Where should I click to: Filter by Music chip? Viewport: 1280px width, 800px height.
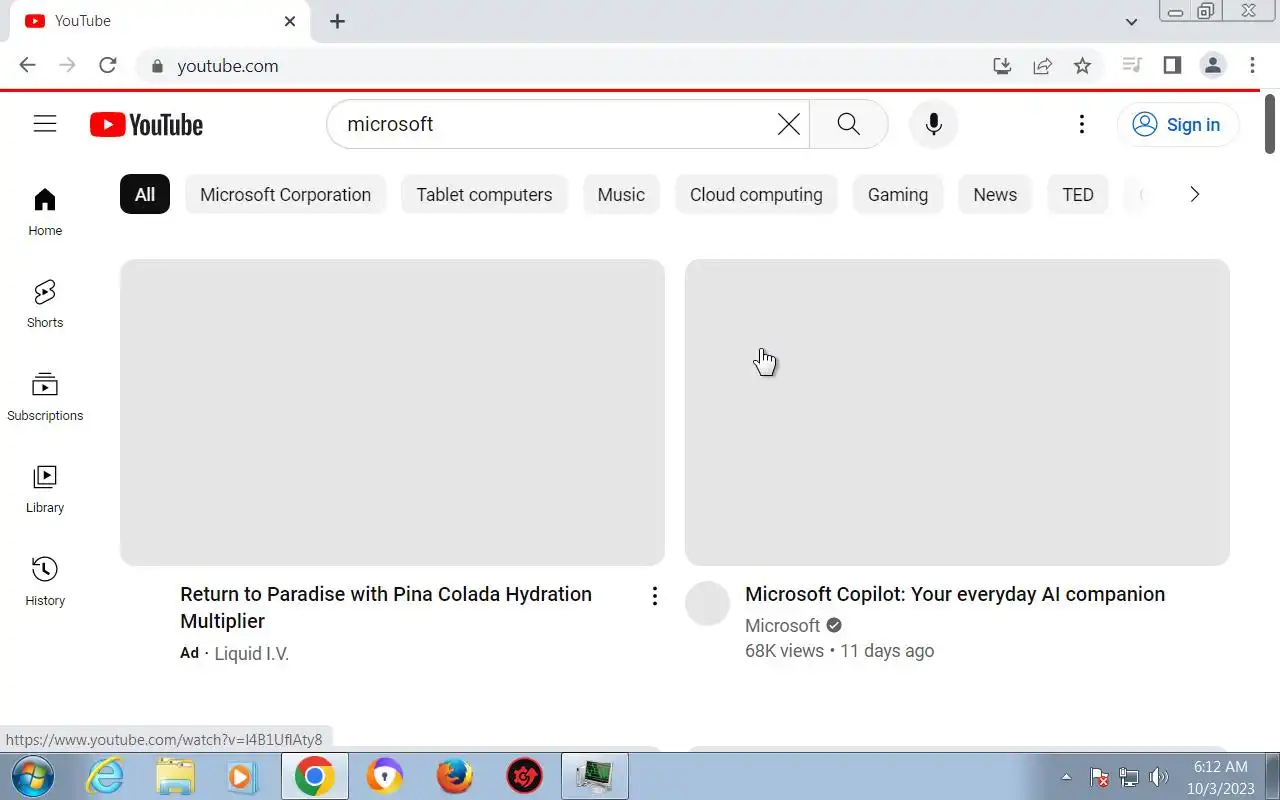pos(621,194)
